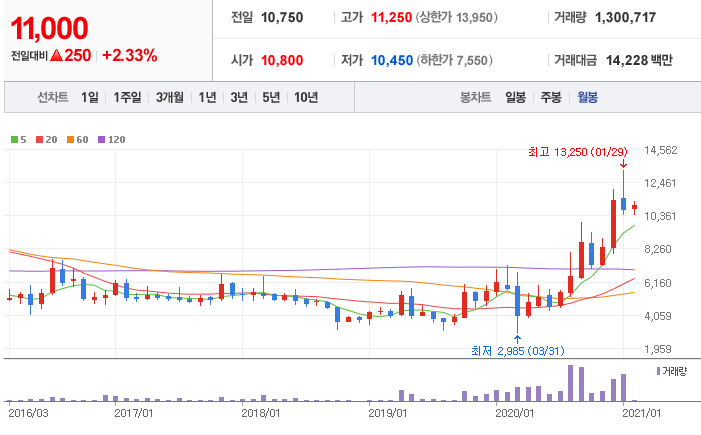
Task: Click the red 20-period moving average swatch
Action: [x=39, y=139]
